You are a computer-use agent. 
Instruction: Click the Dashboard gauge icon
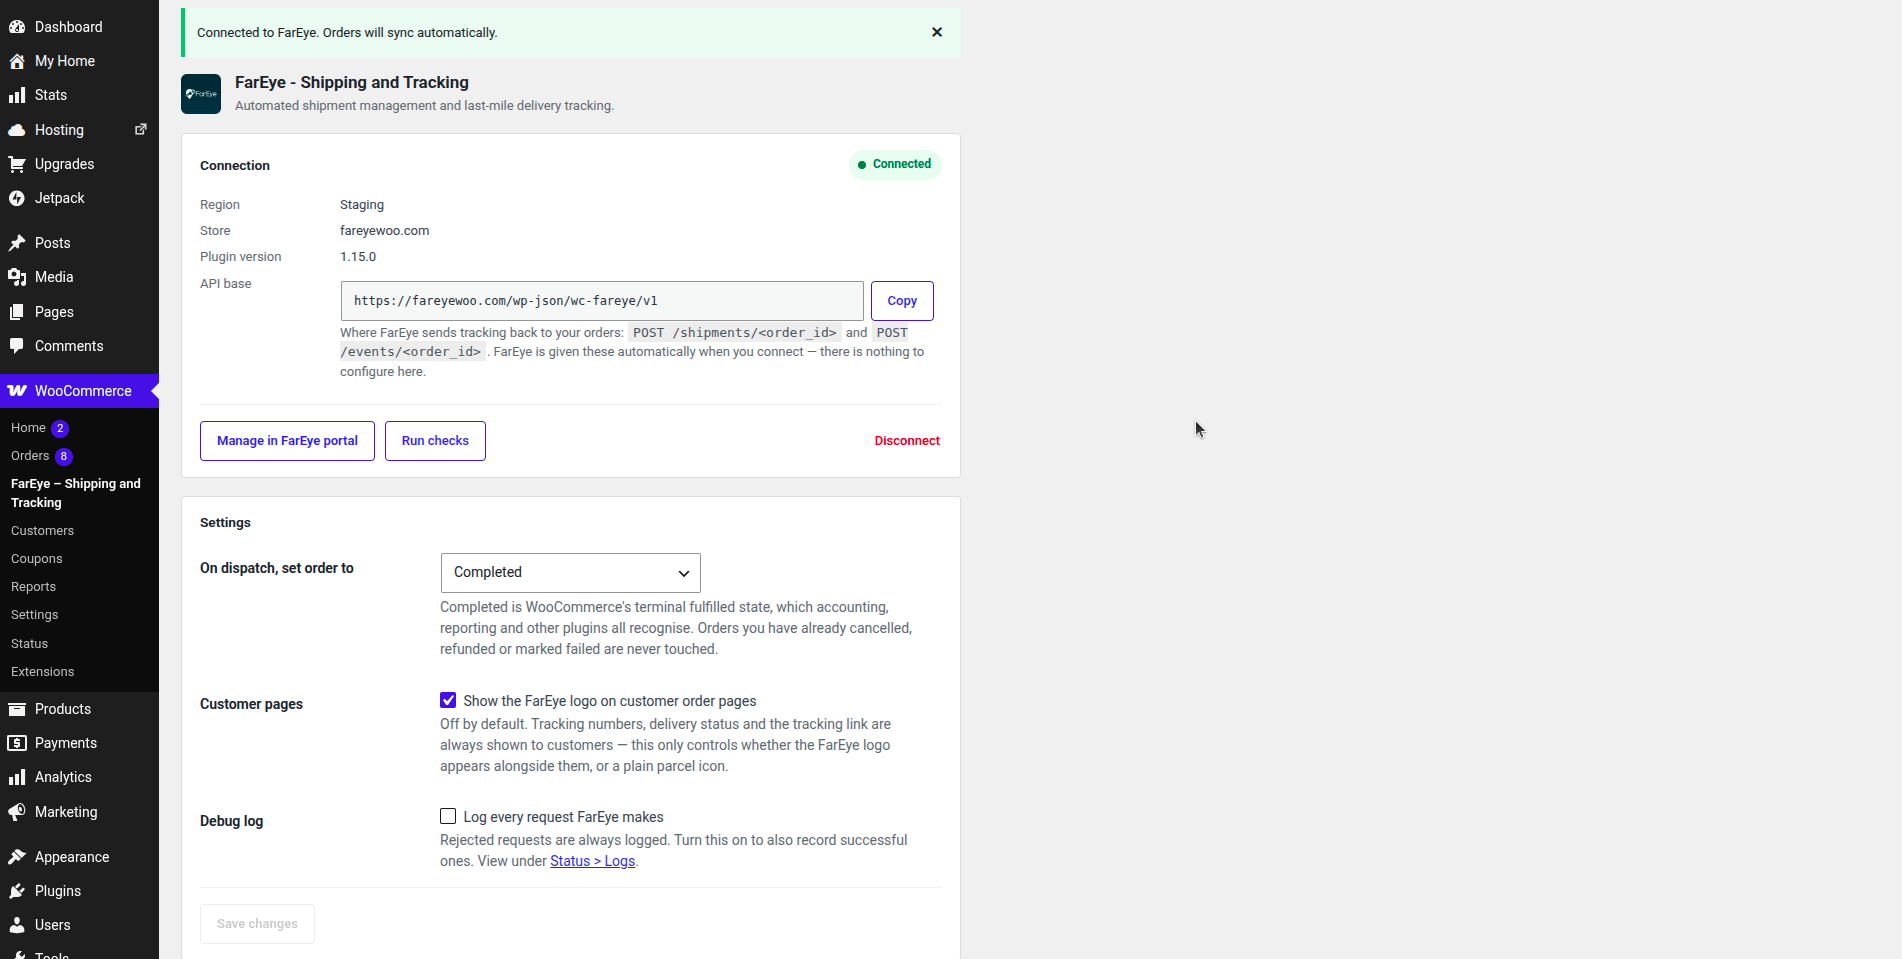click(x=17, y=27)
